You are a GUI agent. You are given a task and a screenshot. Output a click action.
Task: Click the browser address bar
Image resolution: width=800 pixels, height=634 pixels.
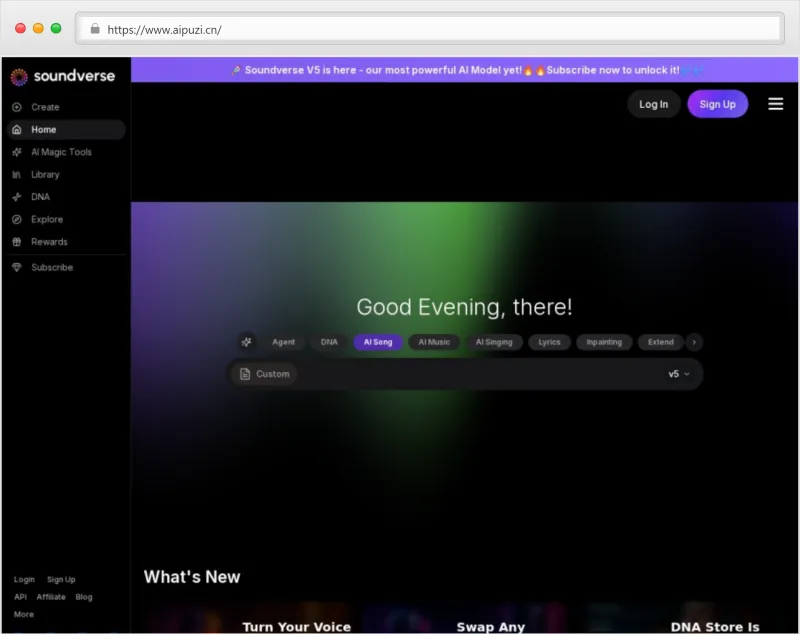click(430, 29)
